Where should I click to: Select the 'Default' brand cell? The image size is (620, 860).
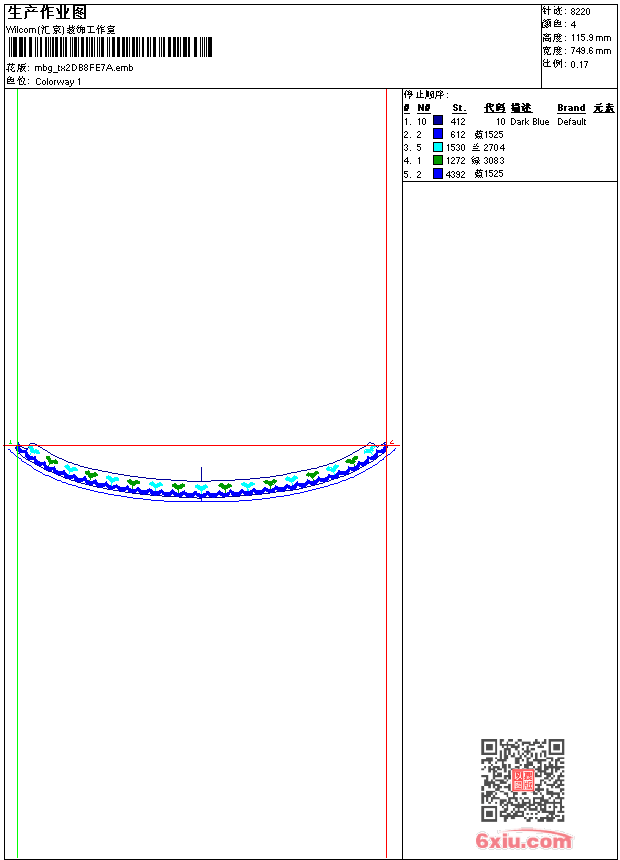(572, 122)
